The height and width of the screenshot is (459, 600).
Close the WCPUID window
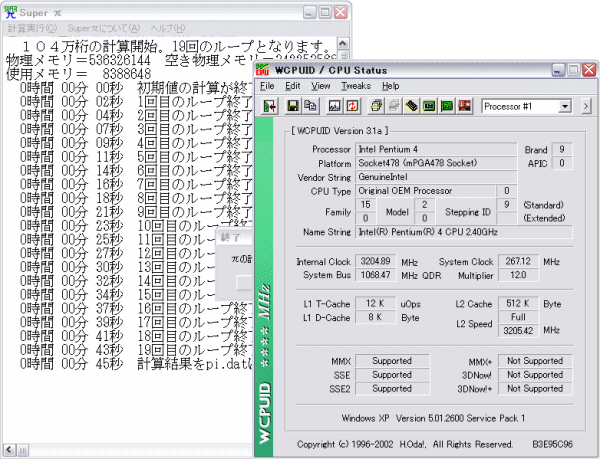coord(589,70)
